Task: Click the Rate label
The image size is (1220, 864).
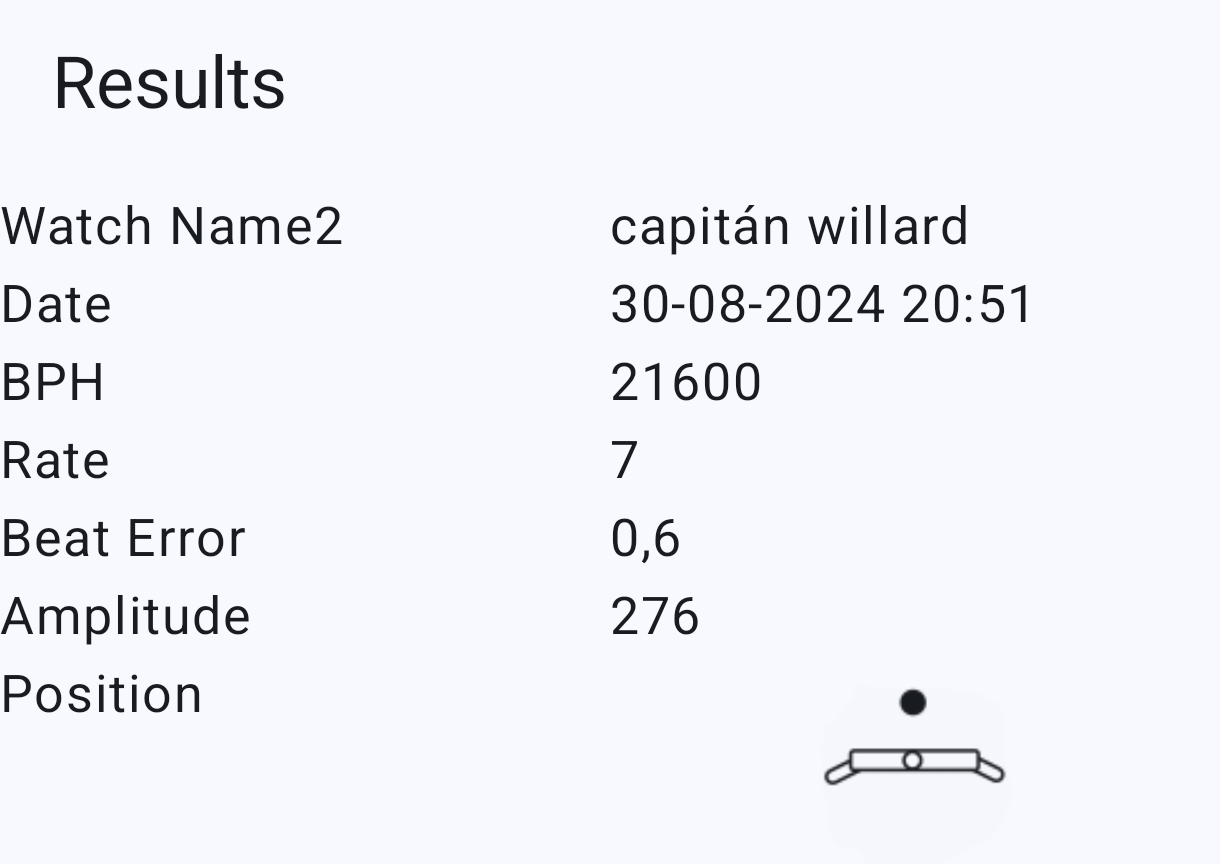Action: (55, 460)
